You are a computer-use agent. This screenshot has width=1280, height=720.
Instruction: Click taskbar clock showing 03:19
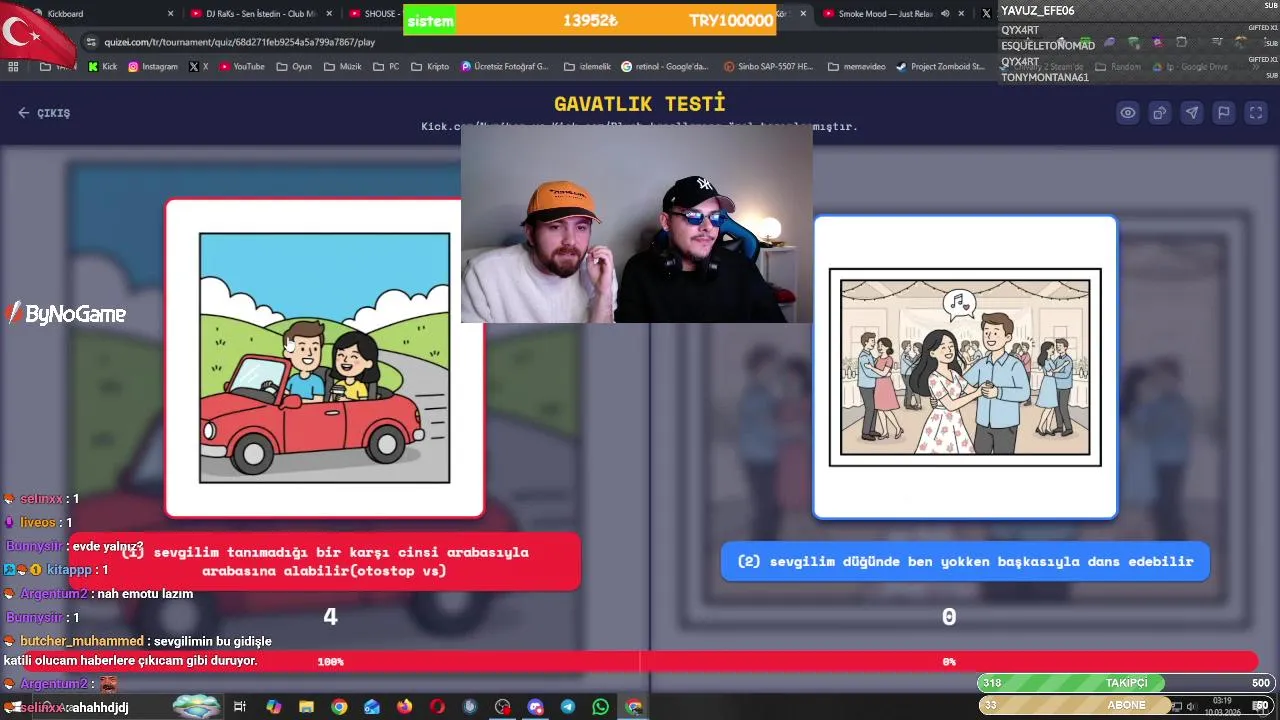(1222, 706)
